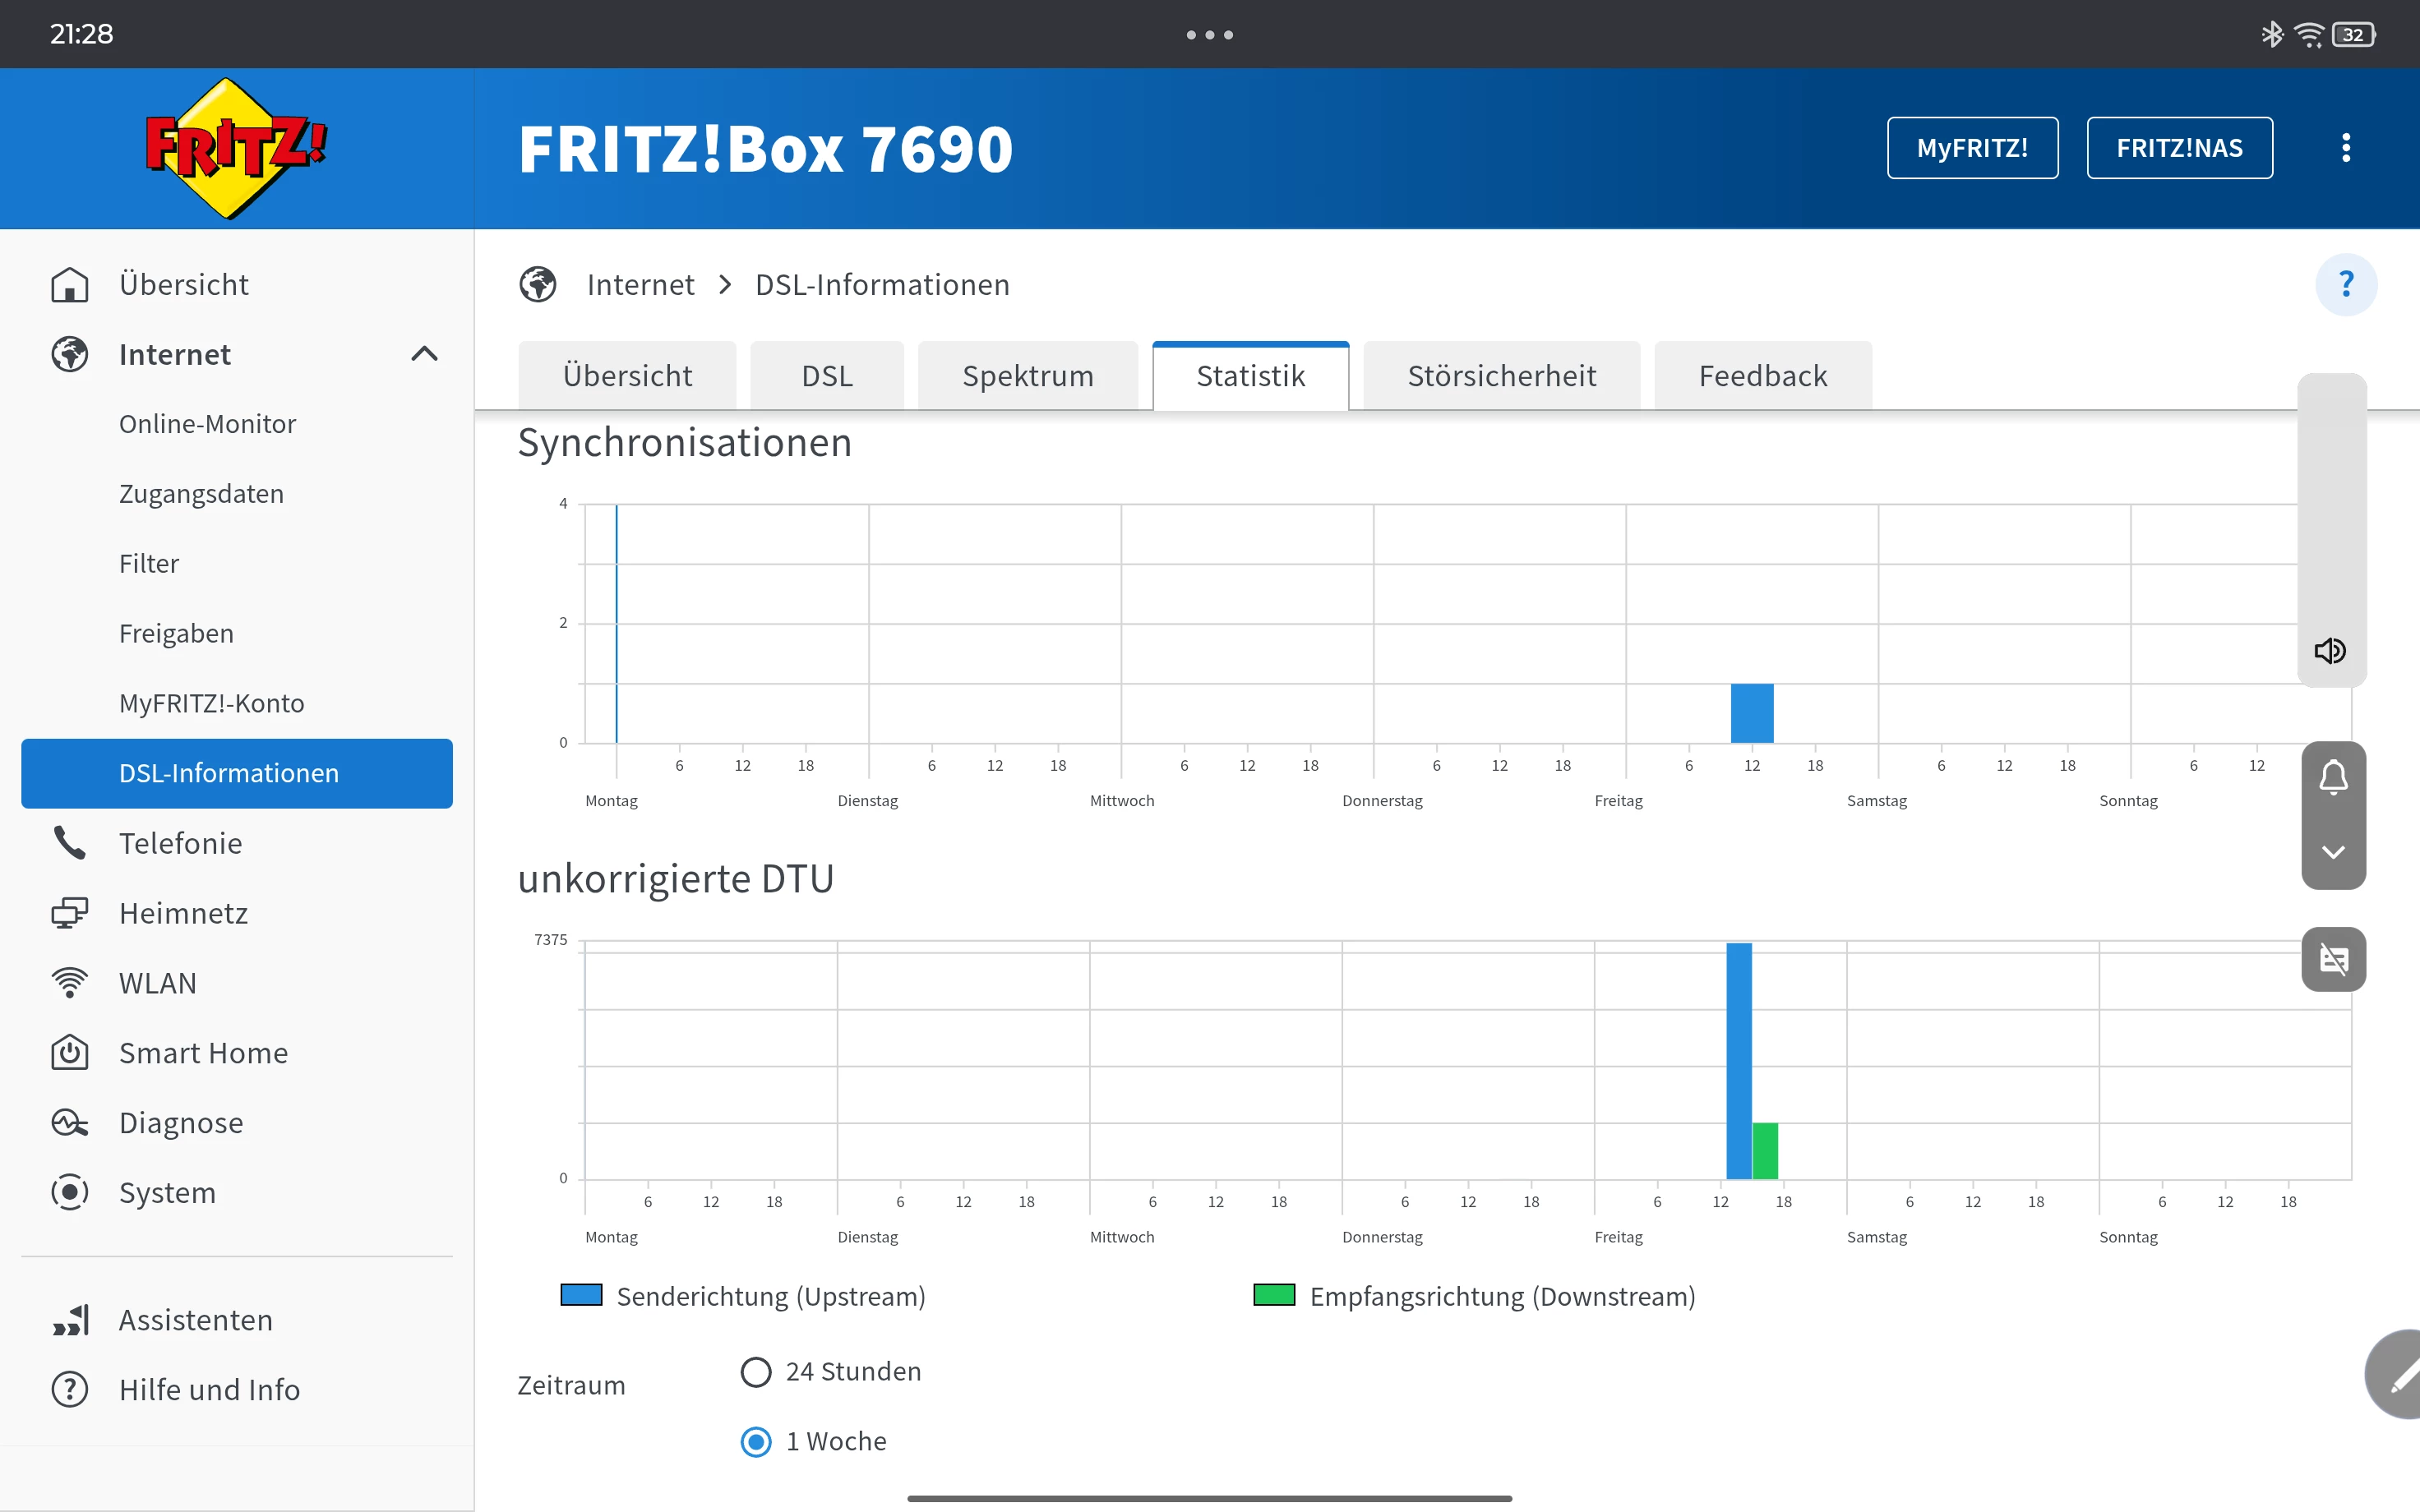Click the speaker volume icon
The image size is (2420, 1512).
pos(2330,651)
